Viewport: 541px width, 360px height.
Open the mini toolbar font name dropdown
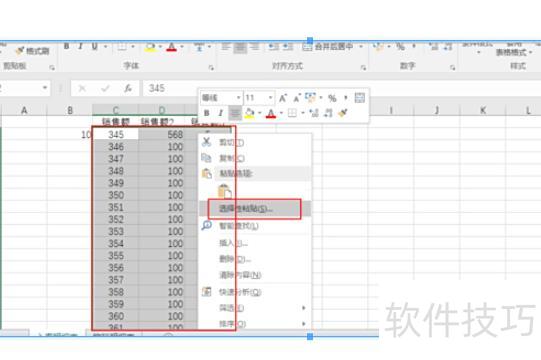coord(238,98)
